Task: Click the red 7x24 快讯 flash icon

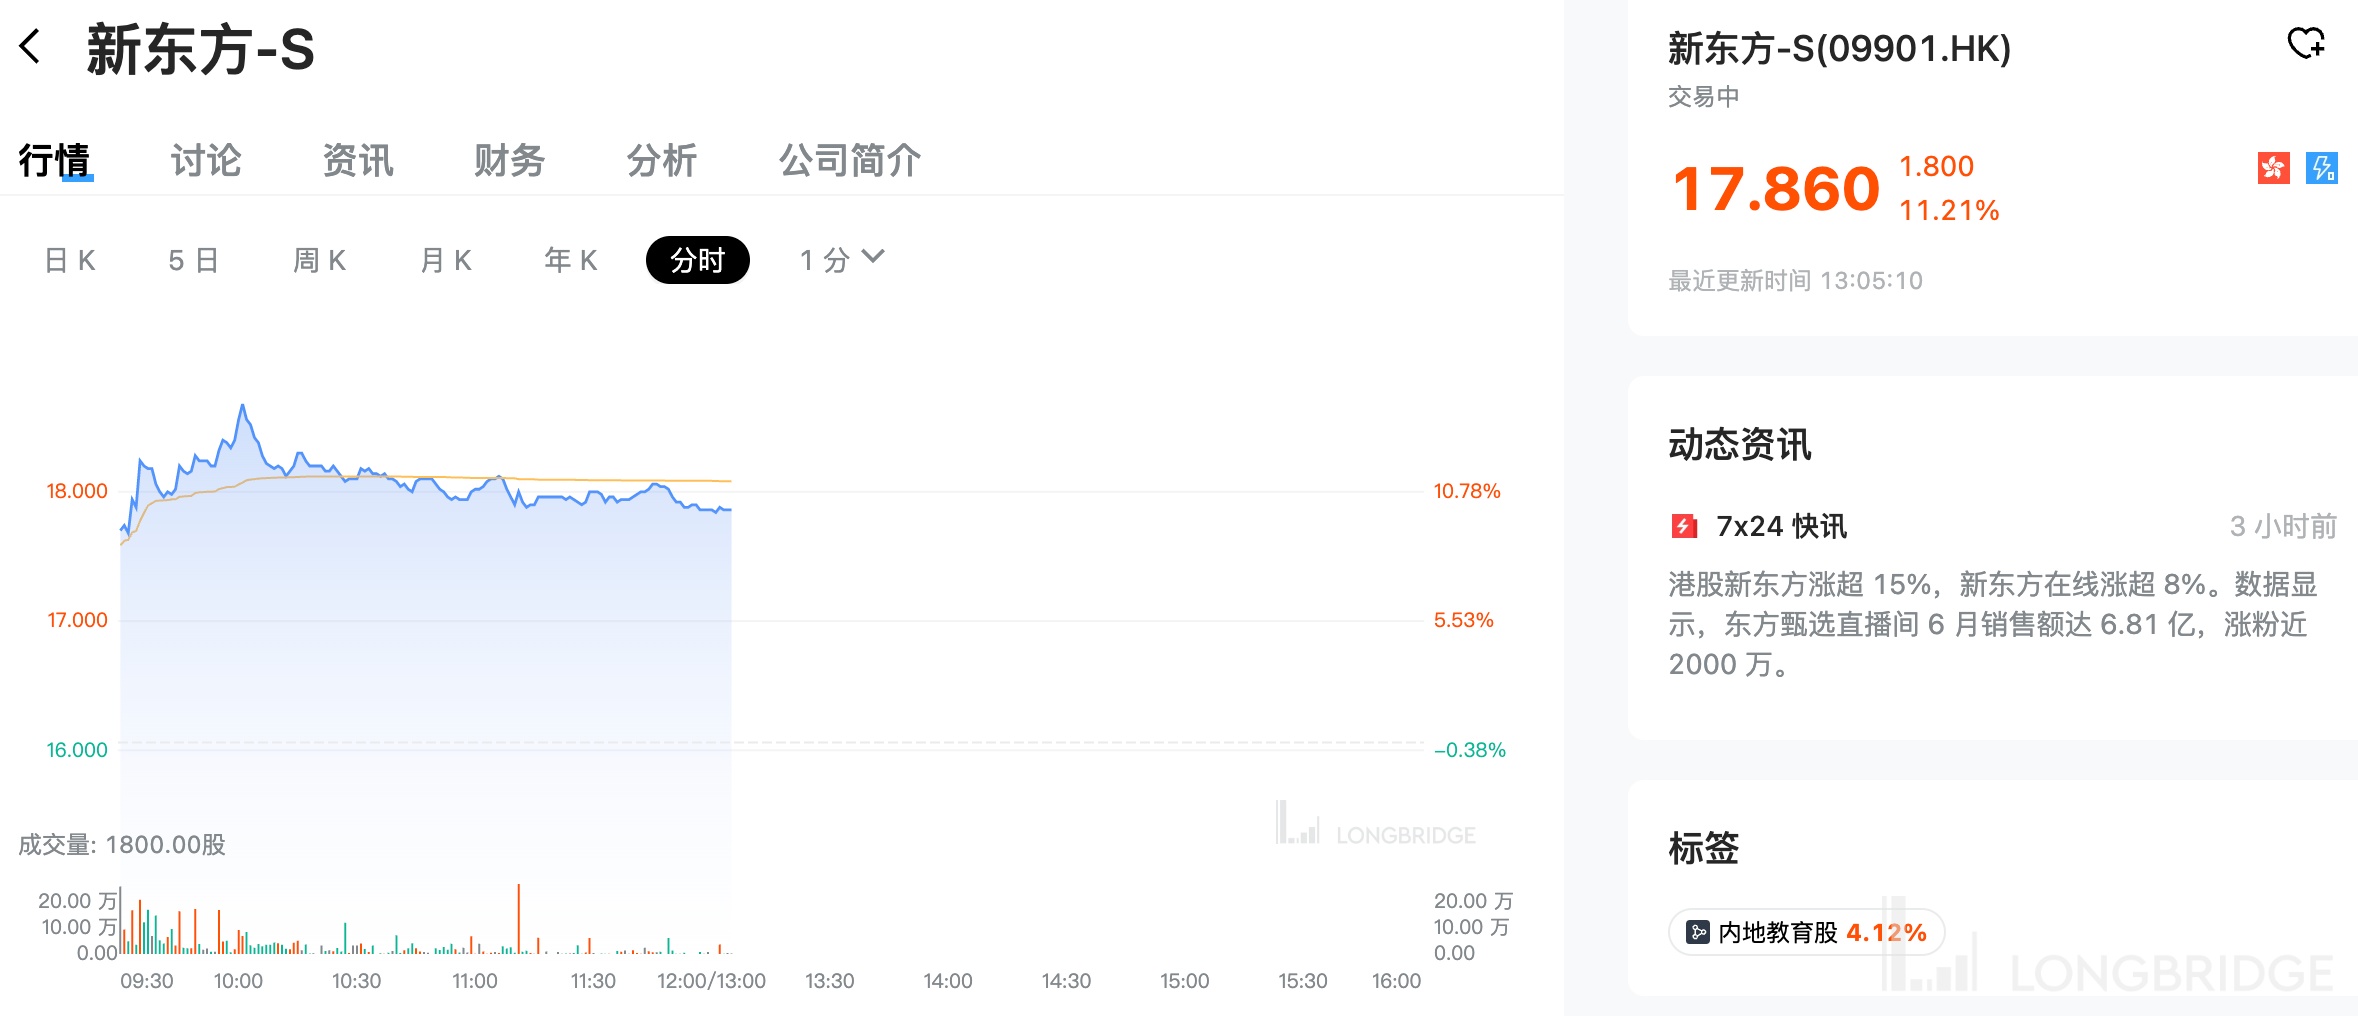Action: [1684, 526]
